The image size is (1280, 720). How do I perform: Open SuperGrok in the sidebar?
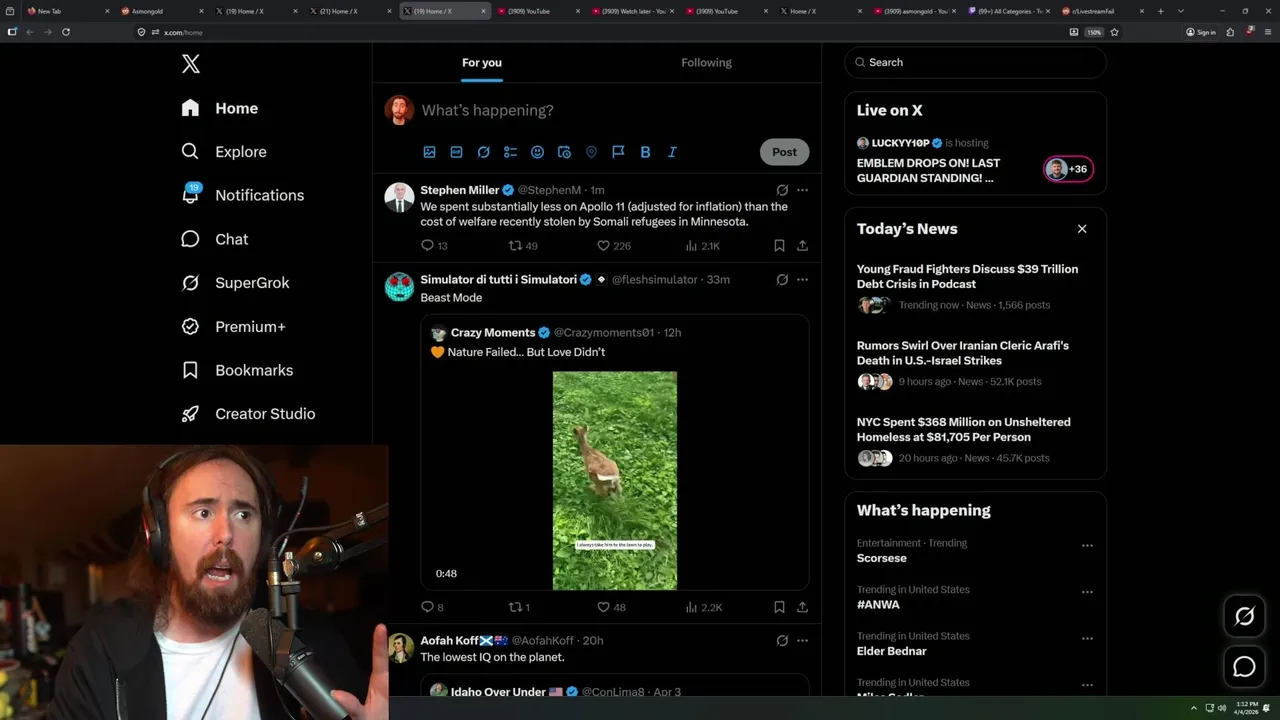[x=235, y=283]
